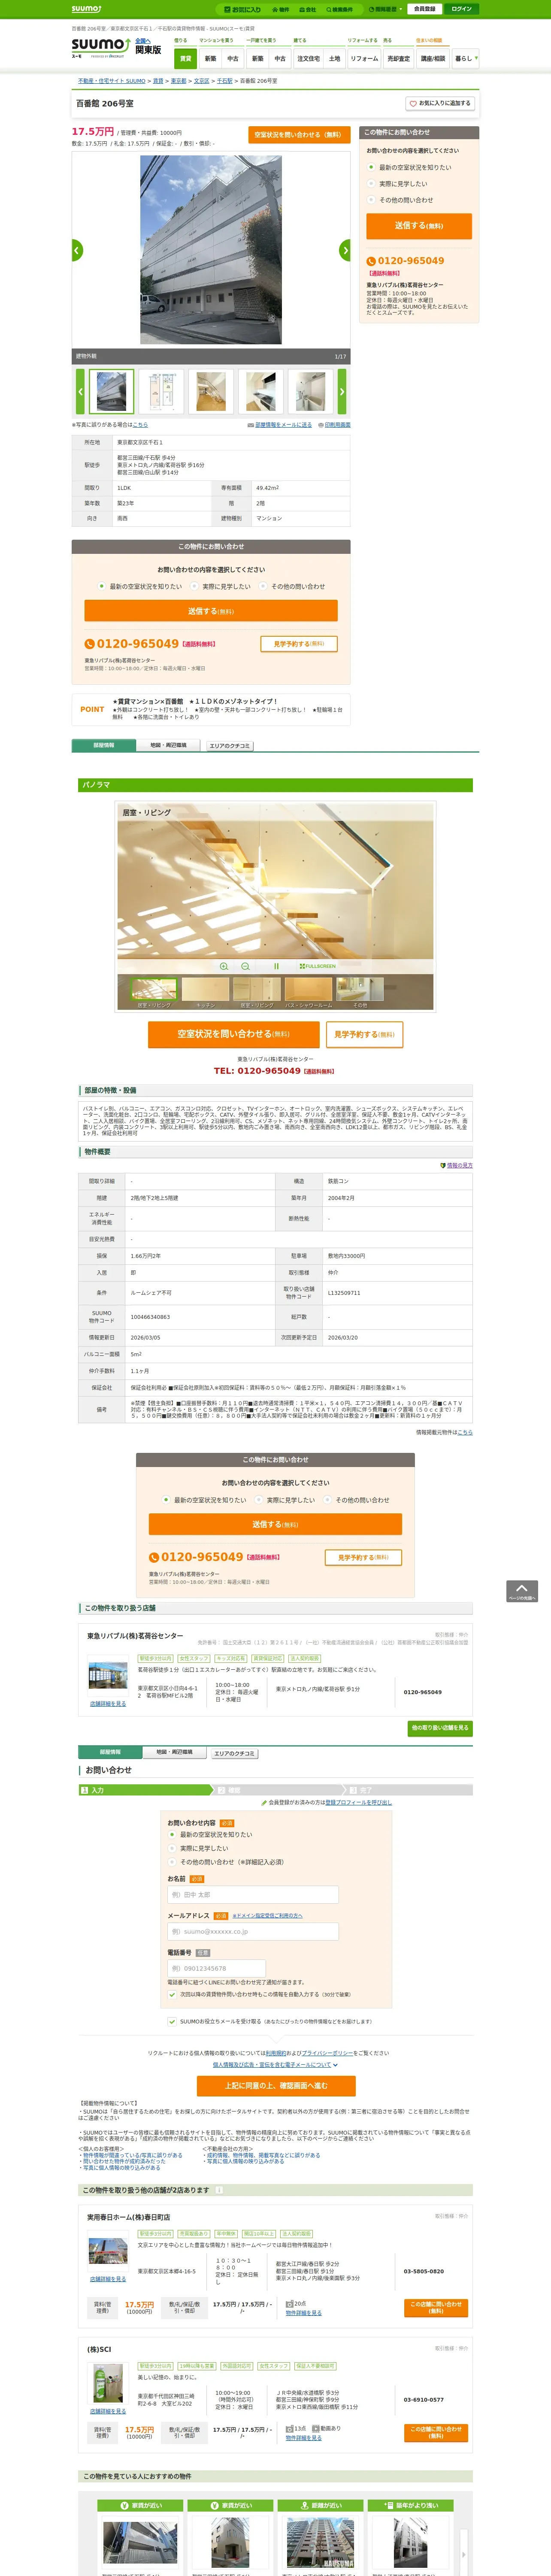Viewport: 551px width, 2576px height.
Task: Open 注文住宅 navigation tab
Action: (309, 59)
